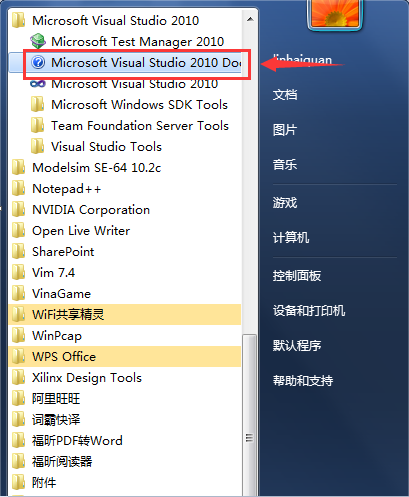Select the 附件 text label

pyautogui.click(x=44, y=483)
